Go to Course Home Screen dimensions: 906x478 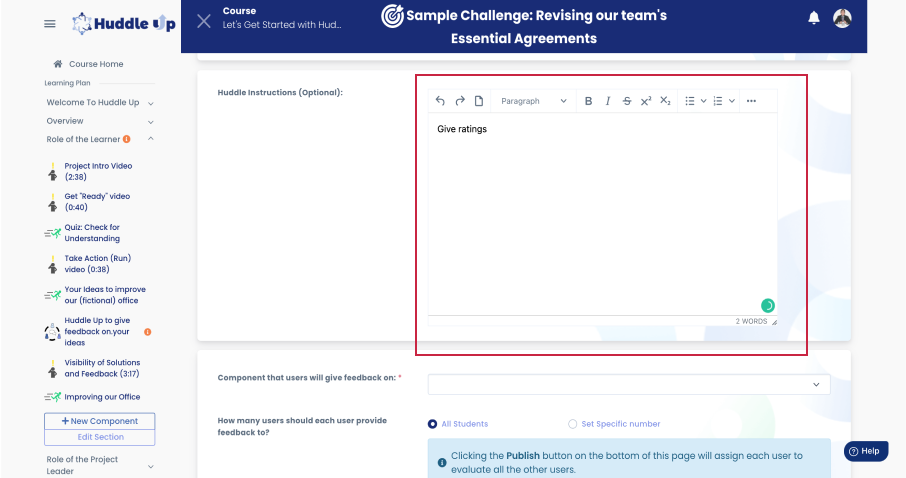[96, 64]
